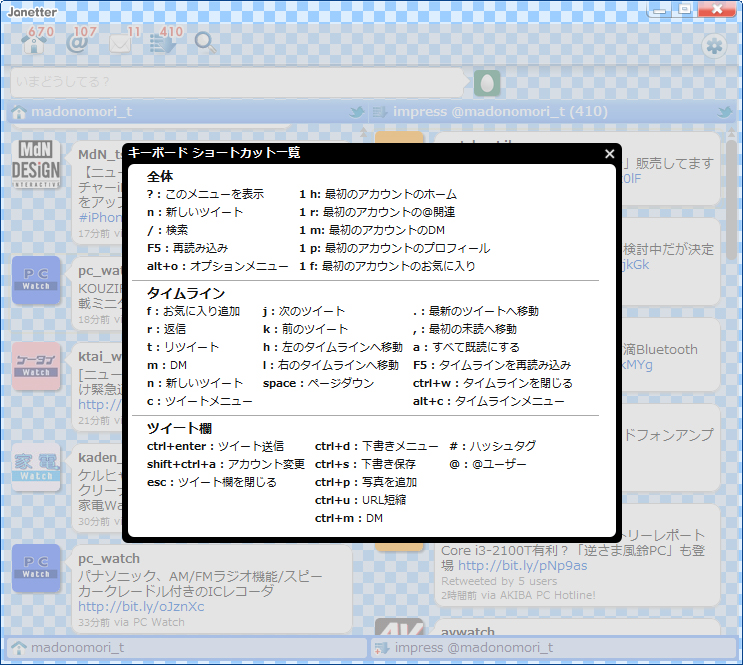This screenshot has height=665, width=743.
Task: Close the keyboard shortcut list dialog
Action: 609,154
